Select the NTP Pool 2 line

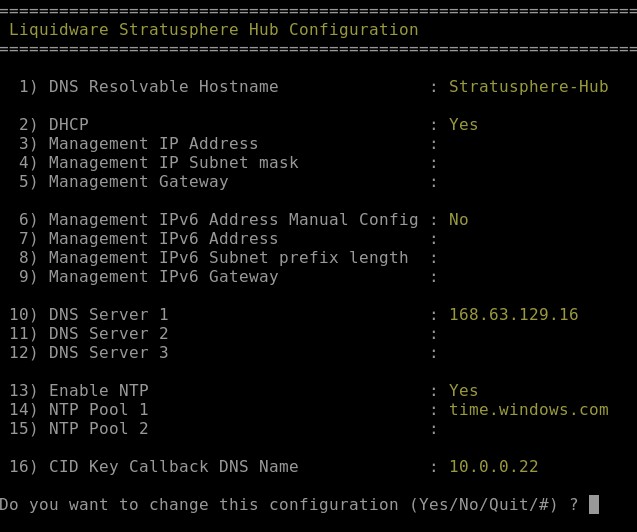tap(79, 429)
